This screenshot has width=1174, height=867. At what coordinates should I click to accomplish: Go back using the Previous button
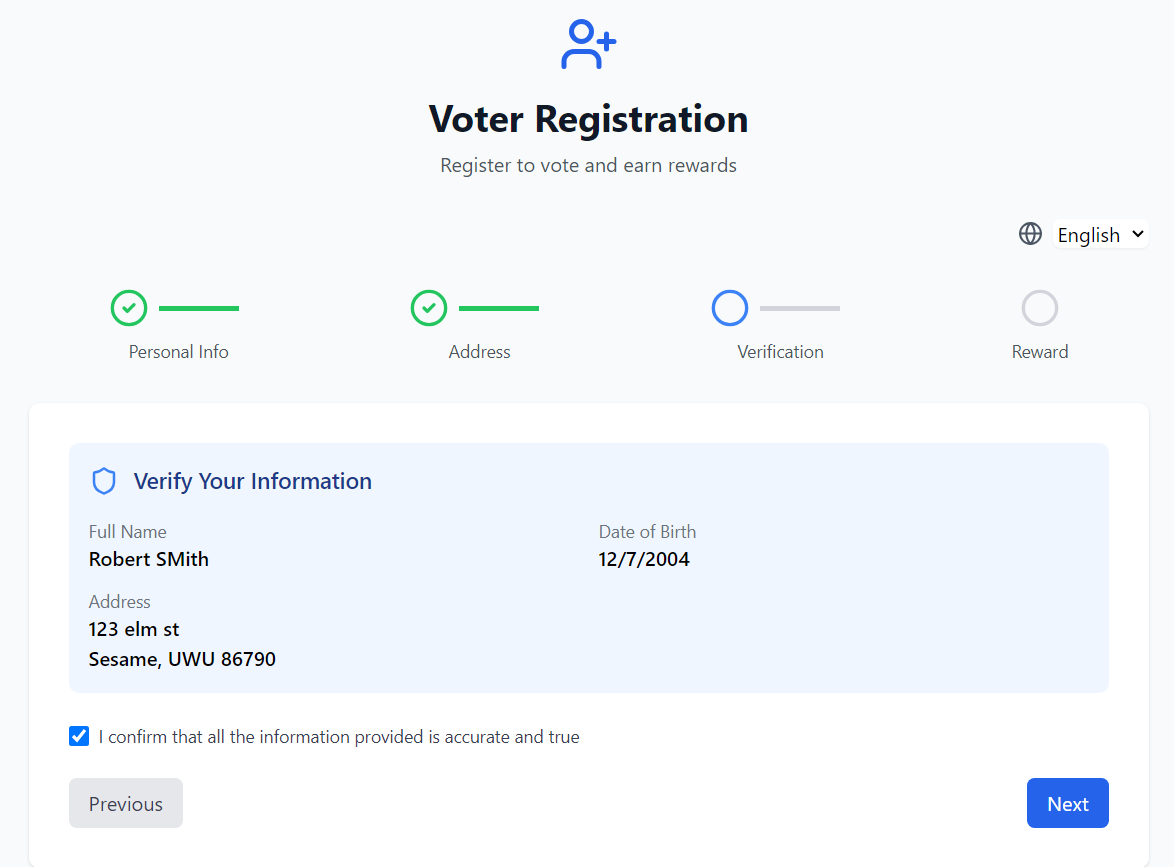pyautogui.click(x=125, y=803)
